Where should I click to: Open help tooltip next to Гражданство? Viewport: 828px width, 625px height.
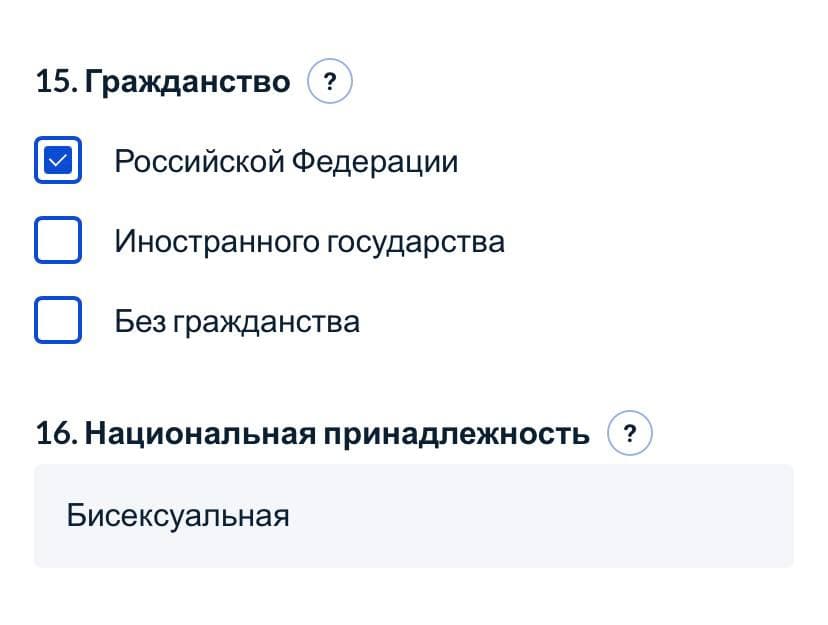pyautogui.click(x=330, y=82)
